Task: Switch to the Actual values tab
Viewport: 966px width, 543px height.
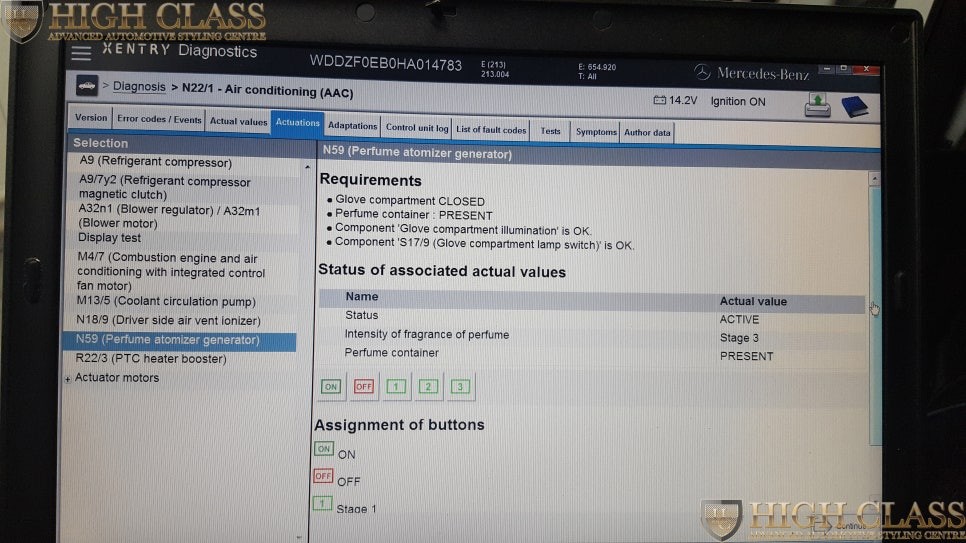Action: click(x=238, y=122)
